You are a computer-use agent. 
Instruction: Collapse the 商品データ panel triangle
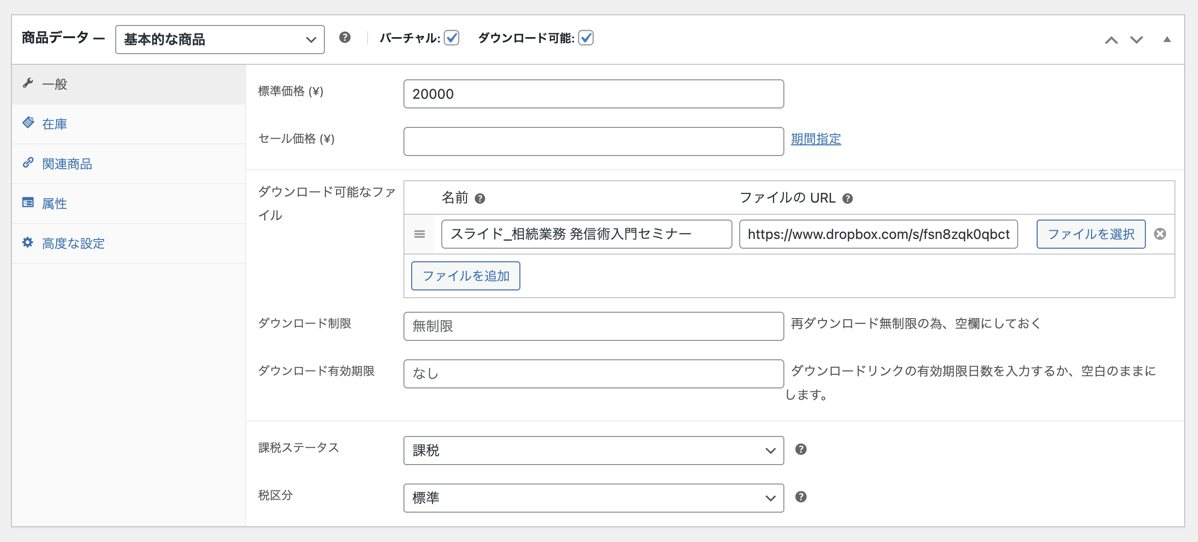tap(1167, 39)
